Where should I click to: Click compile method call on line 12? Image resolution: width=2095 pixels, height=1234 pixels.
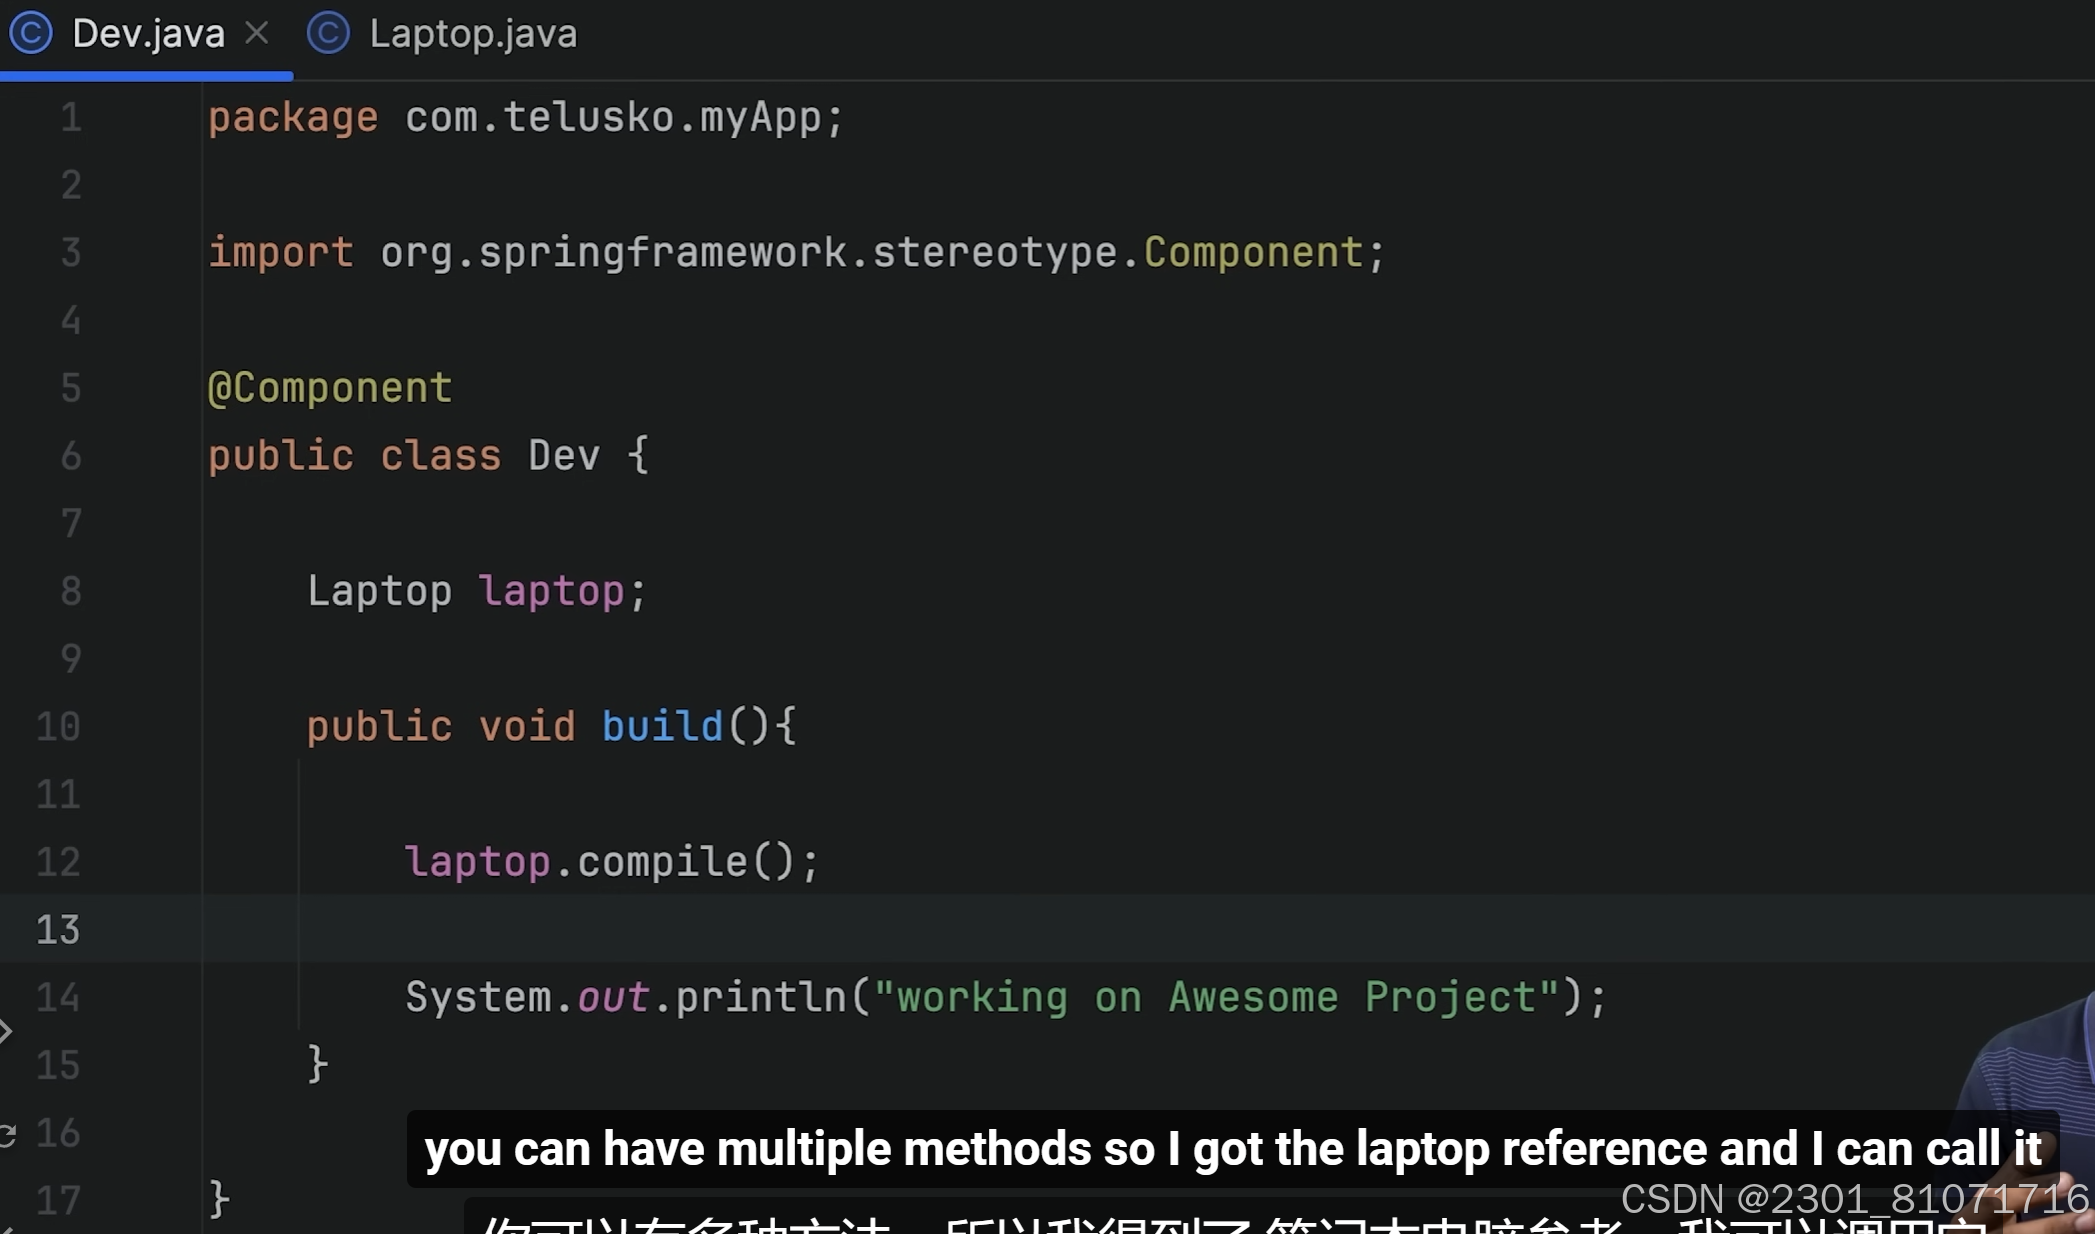point(662,862)
